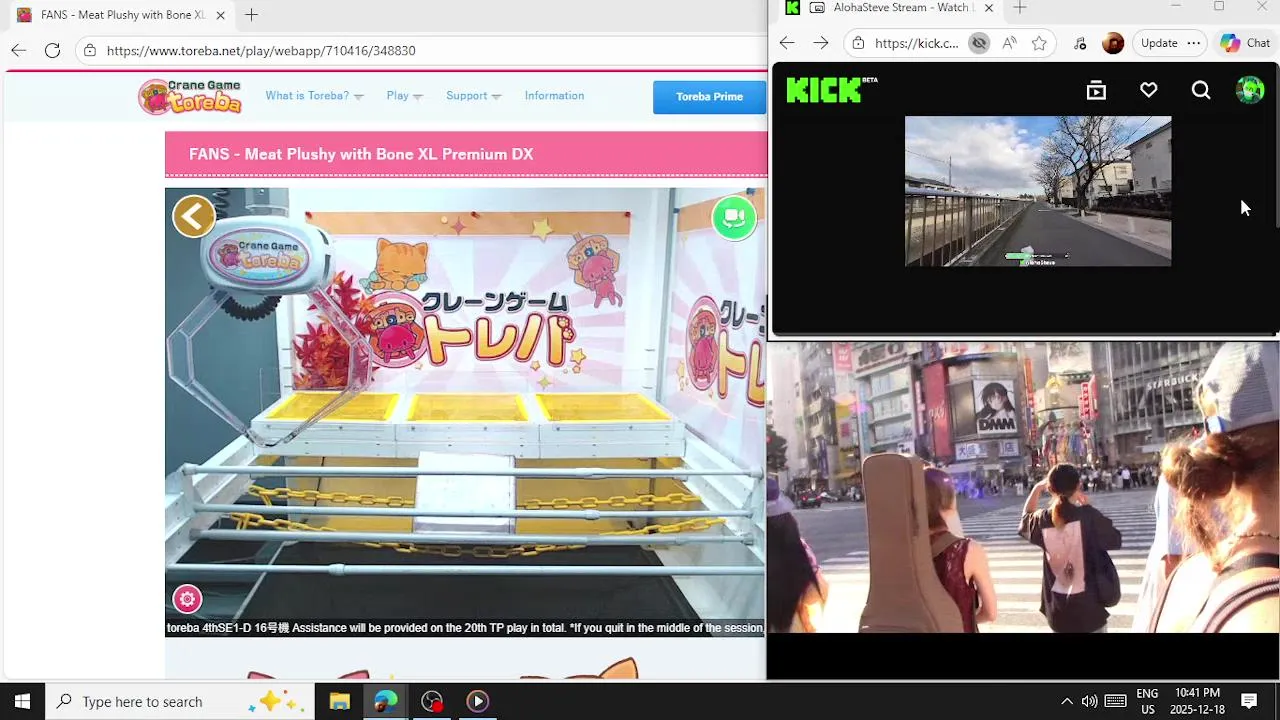Select the FANS Meat Plushy tab

120,15
